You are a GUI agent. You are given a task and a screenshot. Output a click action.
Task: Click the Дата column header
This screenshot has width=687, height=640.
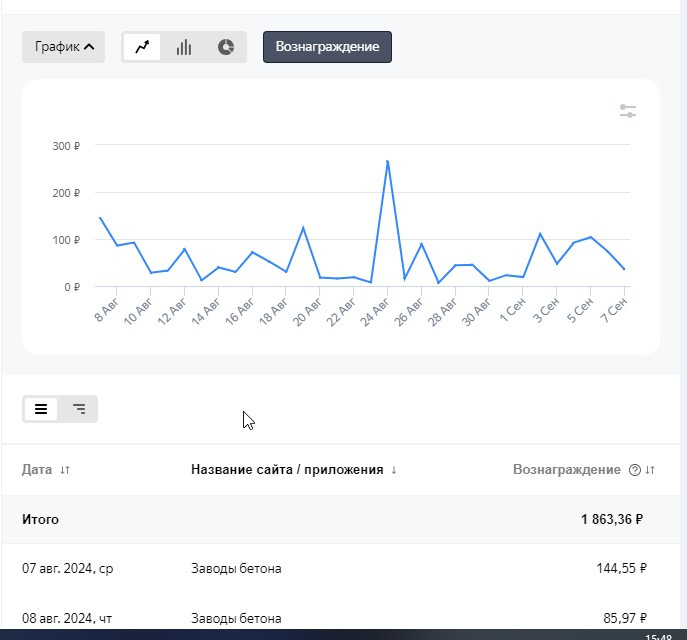point(37,470)
